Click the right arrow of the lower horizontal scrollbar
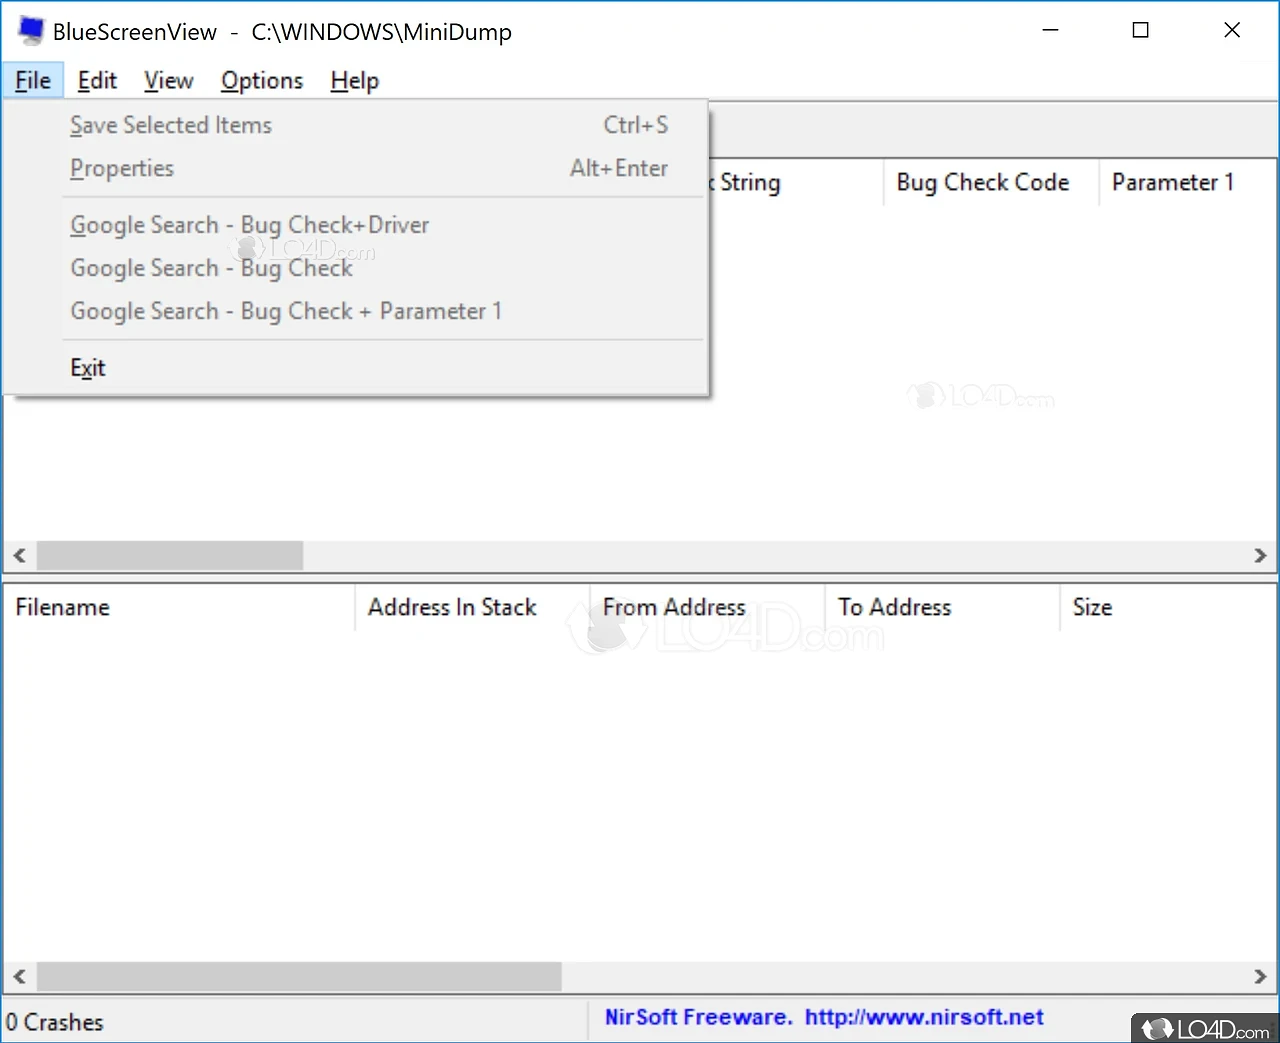The width and height of the screenshot is (1280, 1043). pos(1261,977)
